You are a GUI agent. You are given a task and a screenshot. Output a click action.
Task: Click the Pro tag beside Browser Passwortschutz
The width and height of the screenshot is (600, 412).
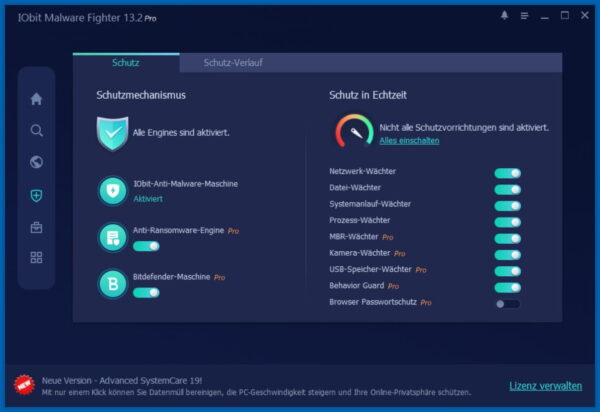[x=426, y=303]
